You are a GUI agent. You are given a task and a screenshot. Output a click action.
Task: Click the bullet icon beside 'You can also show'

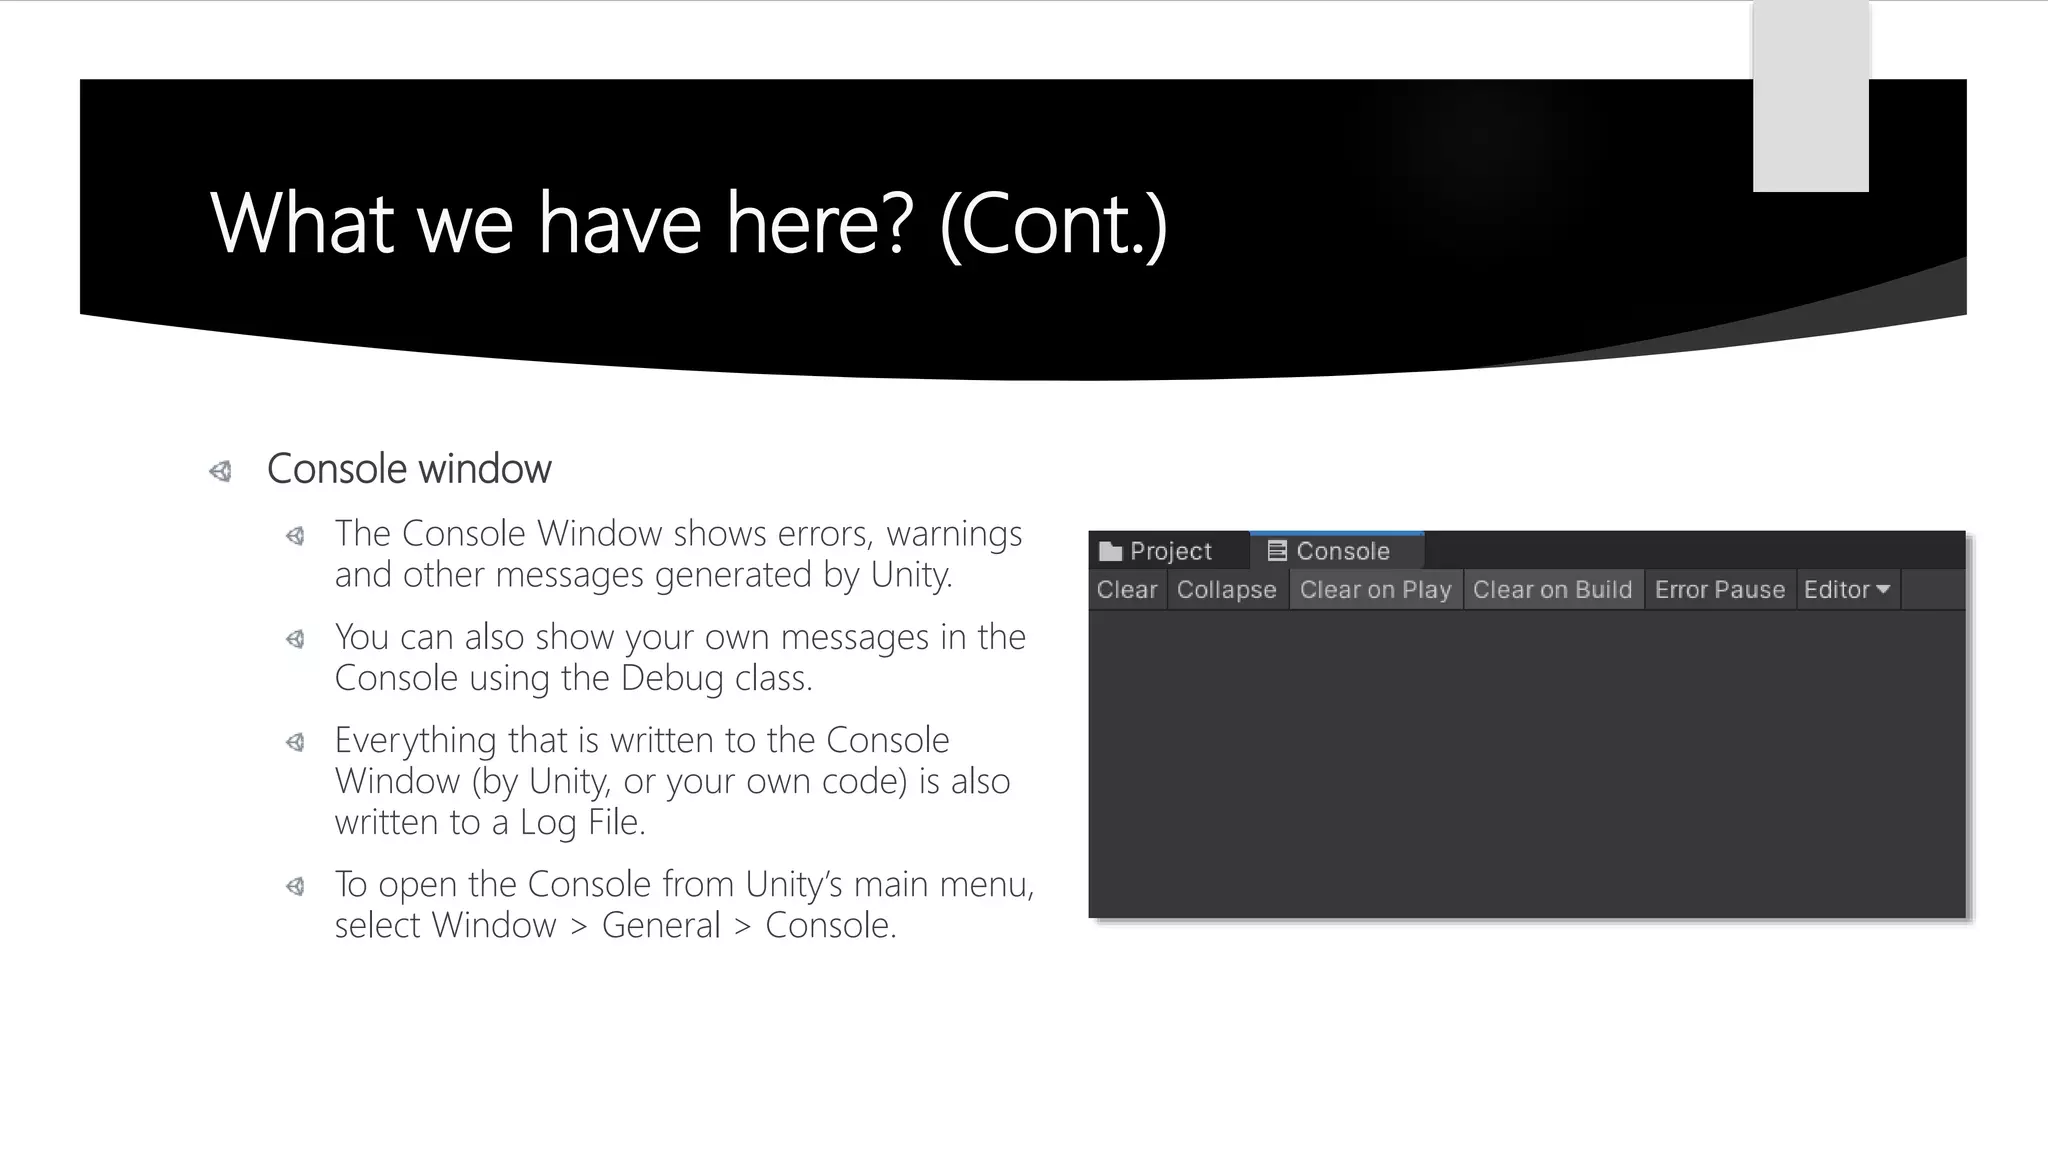pyautogui.click(x=295, y=639)
